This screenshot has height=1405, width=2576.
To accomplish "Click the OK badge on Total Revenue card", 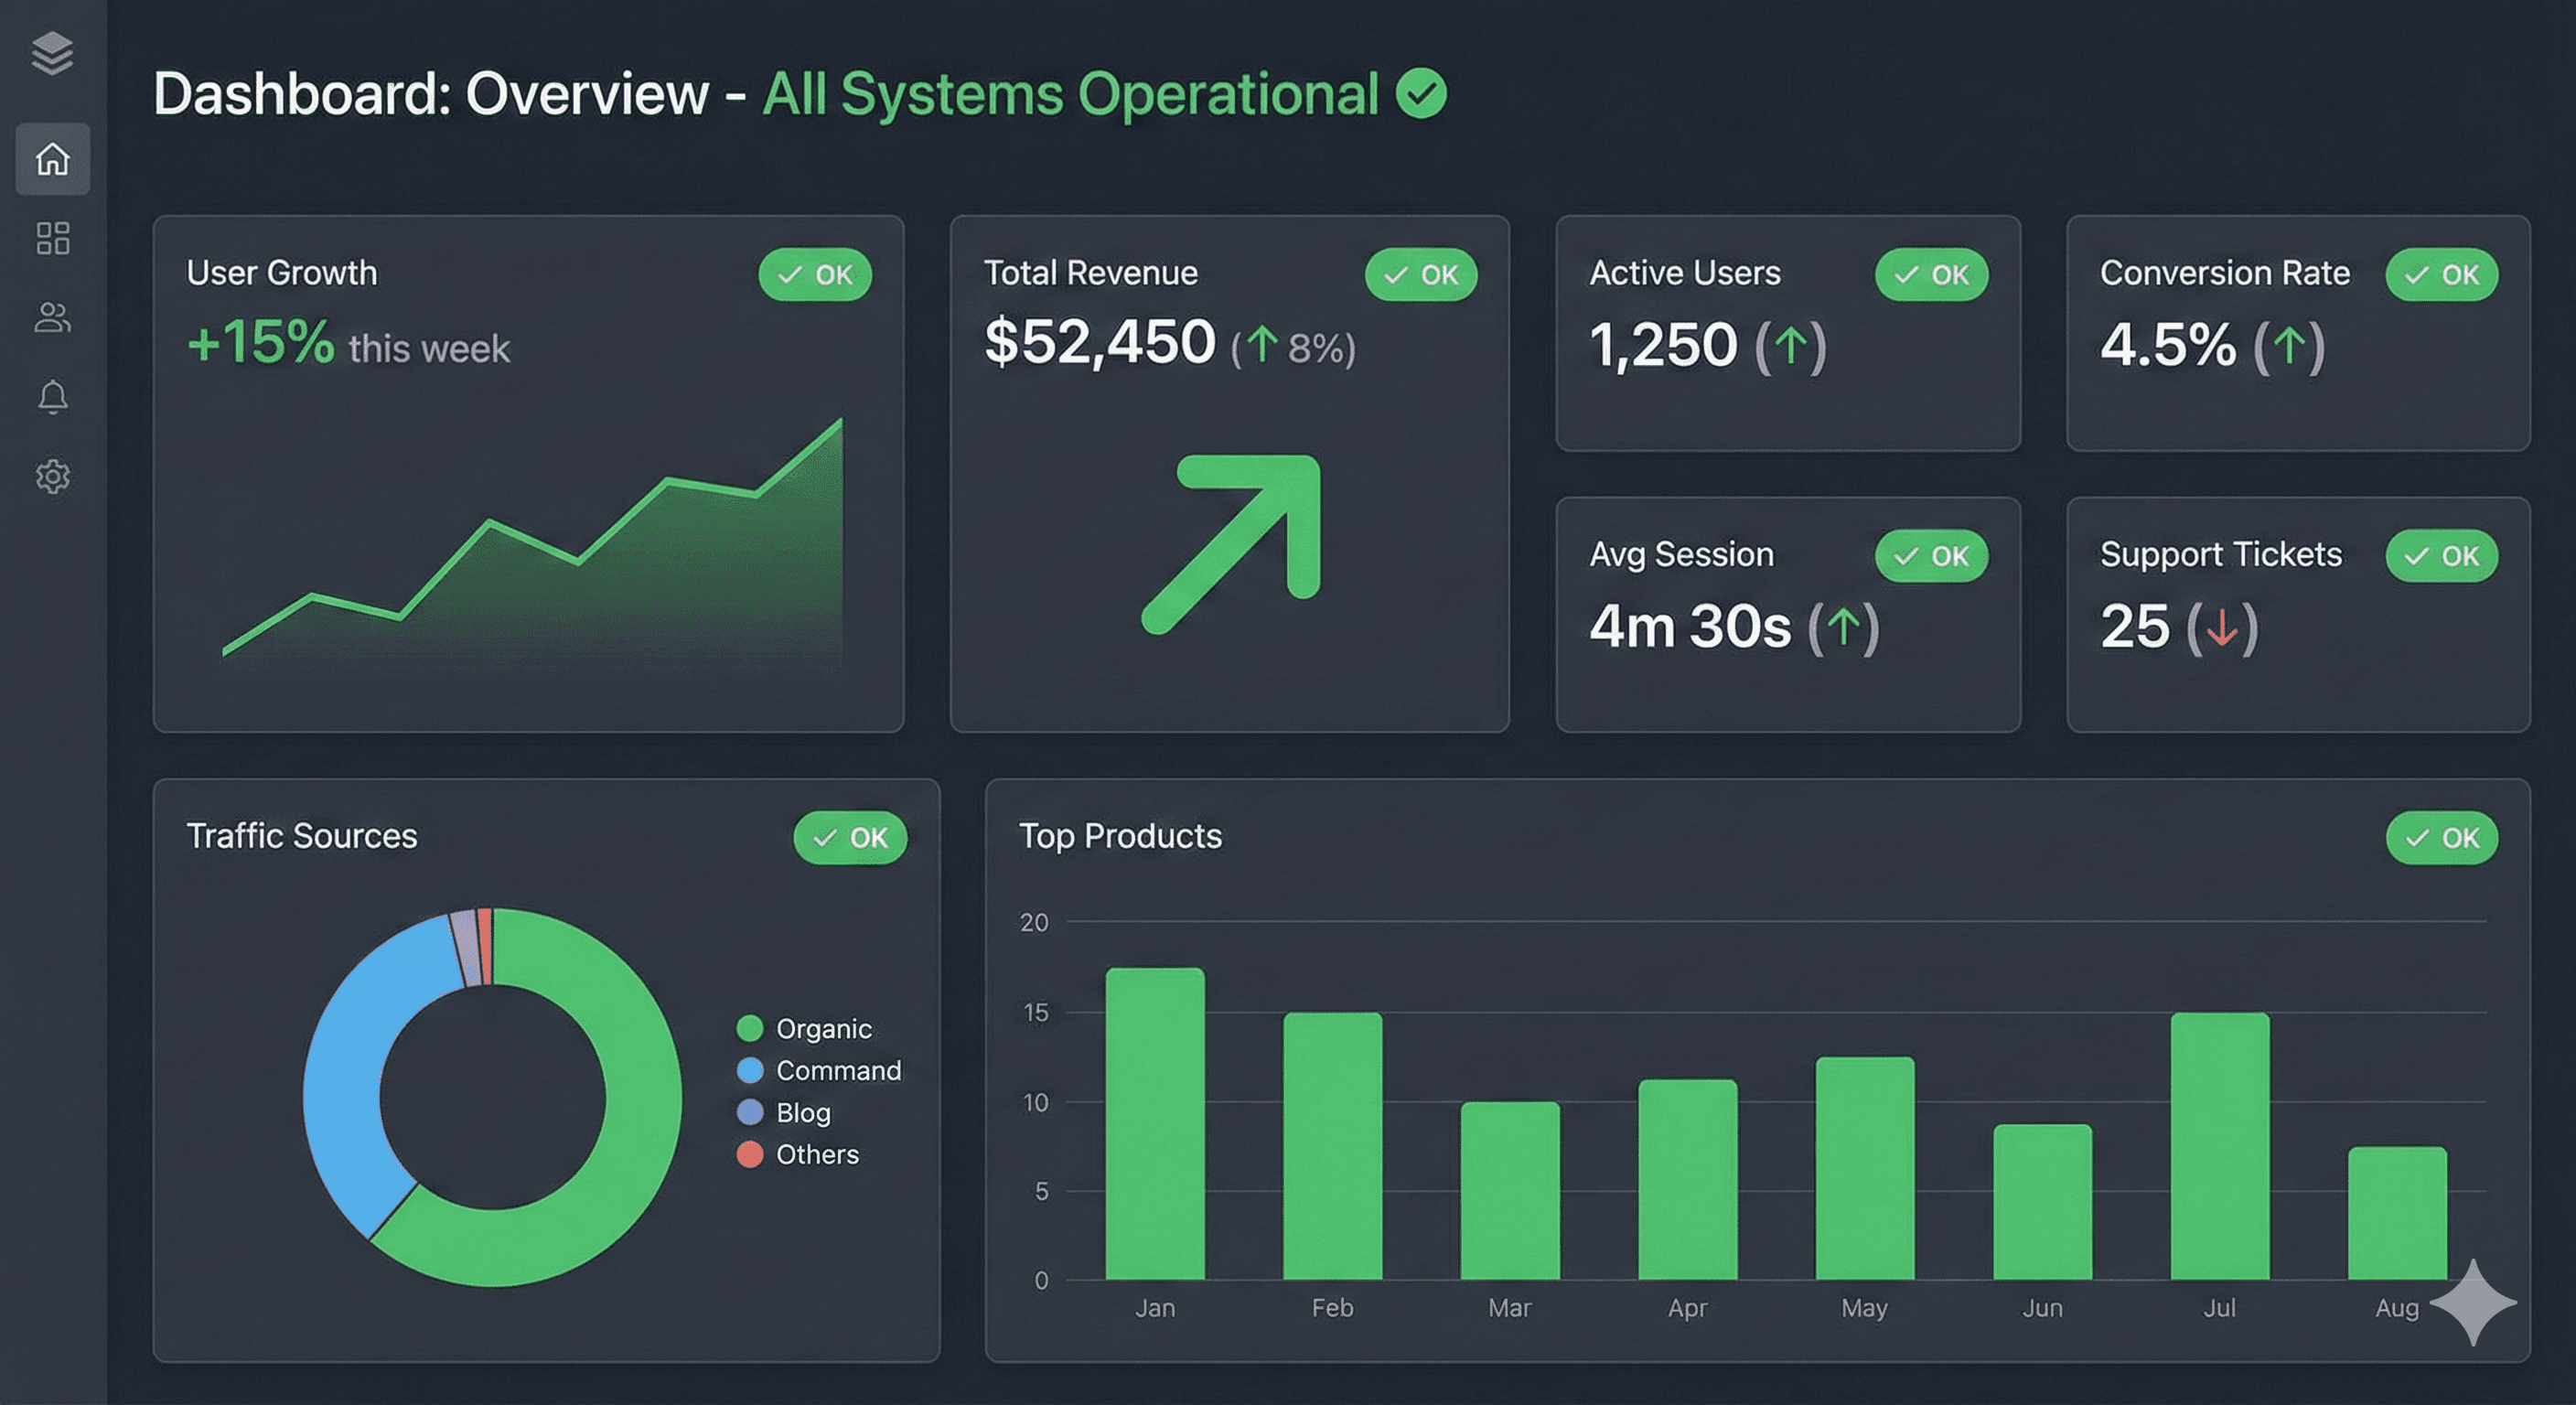I will point(1421,275).
